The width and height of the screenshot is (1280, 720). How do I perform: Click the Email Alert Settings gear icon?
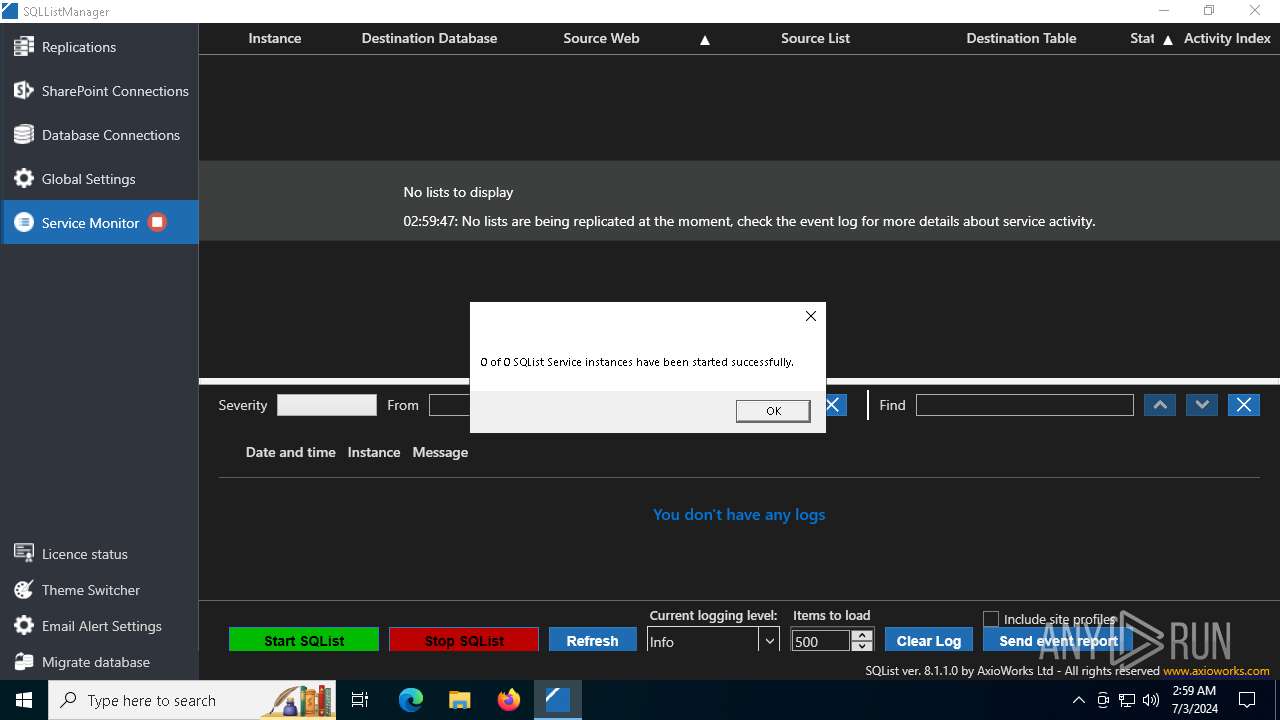click(x=23, y=625)
